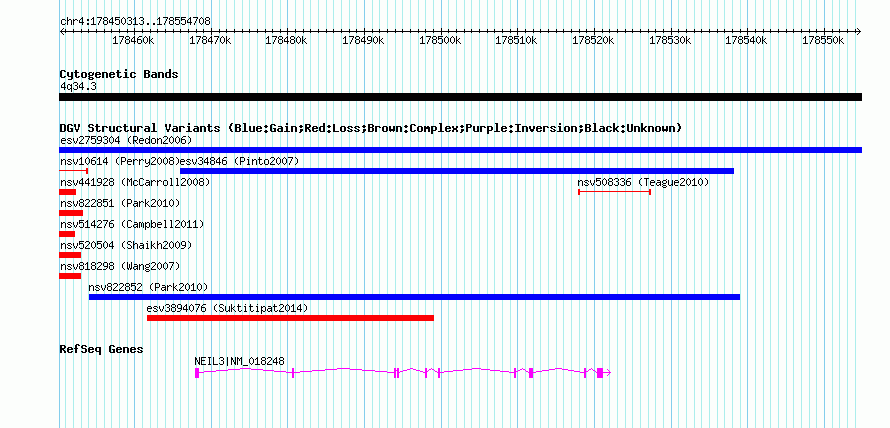Click the 178460k ruler position

(x=133, y=41)
